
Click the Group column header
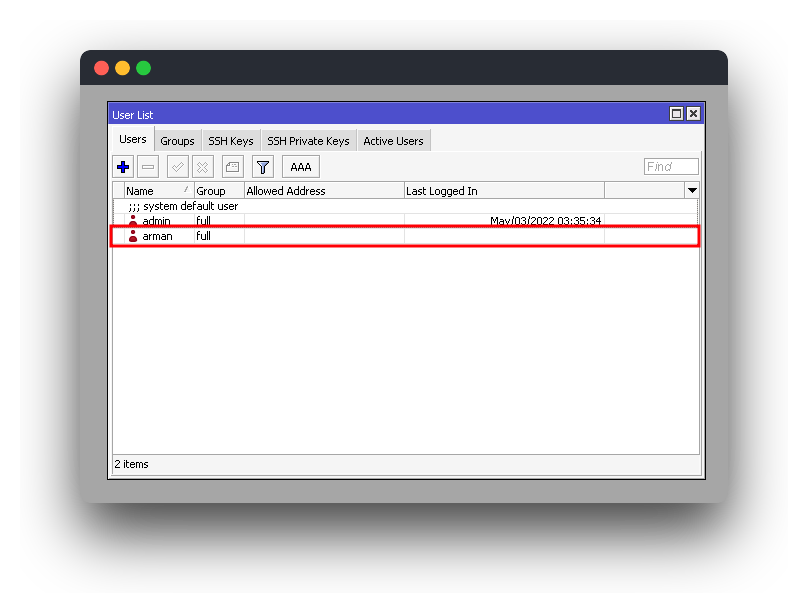point(218,191)
